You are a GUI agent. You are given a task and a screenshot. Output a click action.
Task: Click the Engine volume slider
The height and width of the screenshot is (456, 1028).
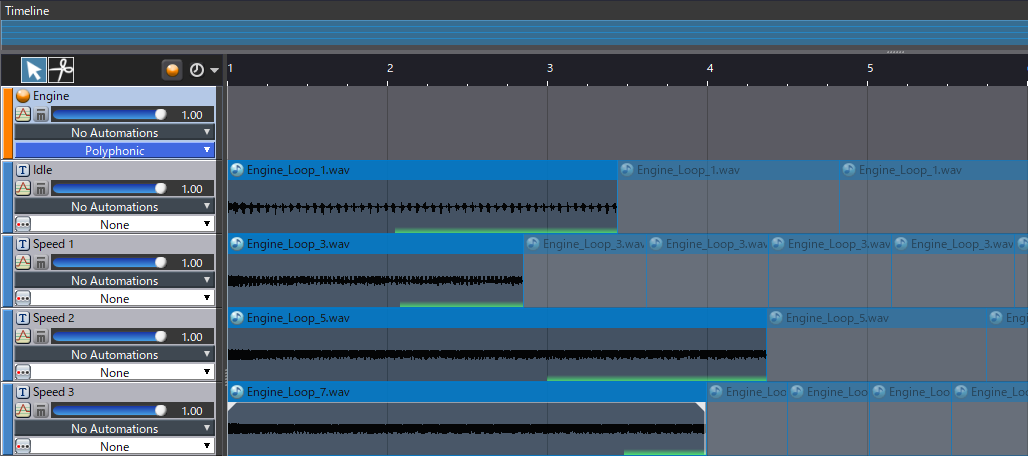109,115
